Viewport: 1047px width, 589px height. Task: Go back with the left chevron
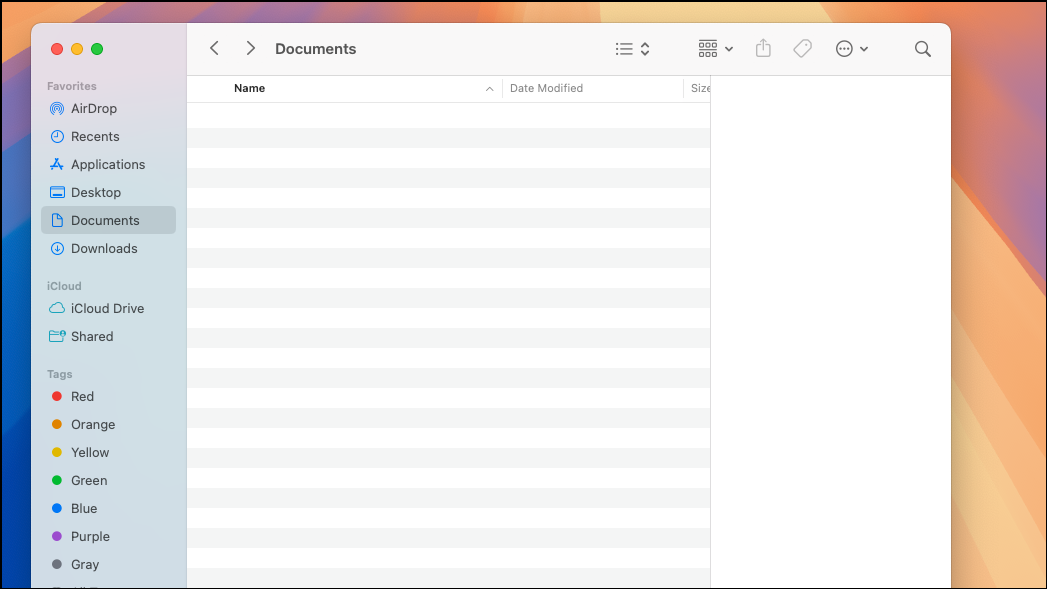tap(214, 49)
